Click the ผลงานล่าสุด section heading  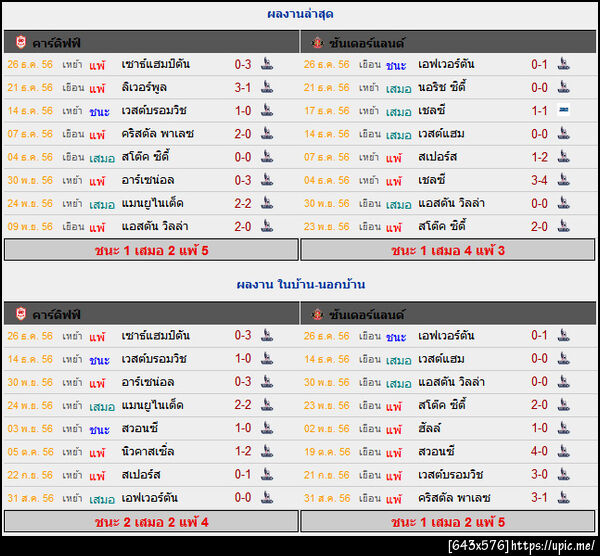tap(300, 15)
